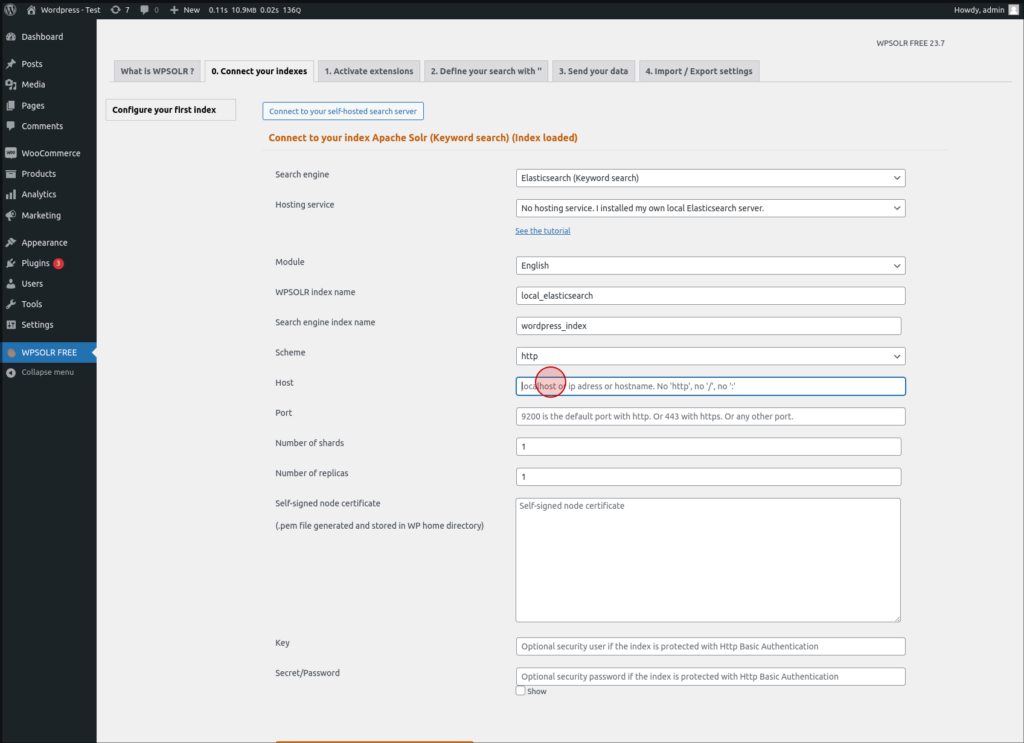Open the Module English dropdown

pyautogui.click(x=711, y=266)
